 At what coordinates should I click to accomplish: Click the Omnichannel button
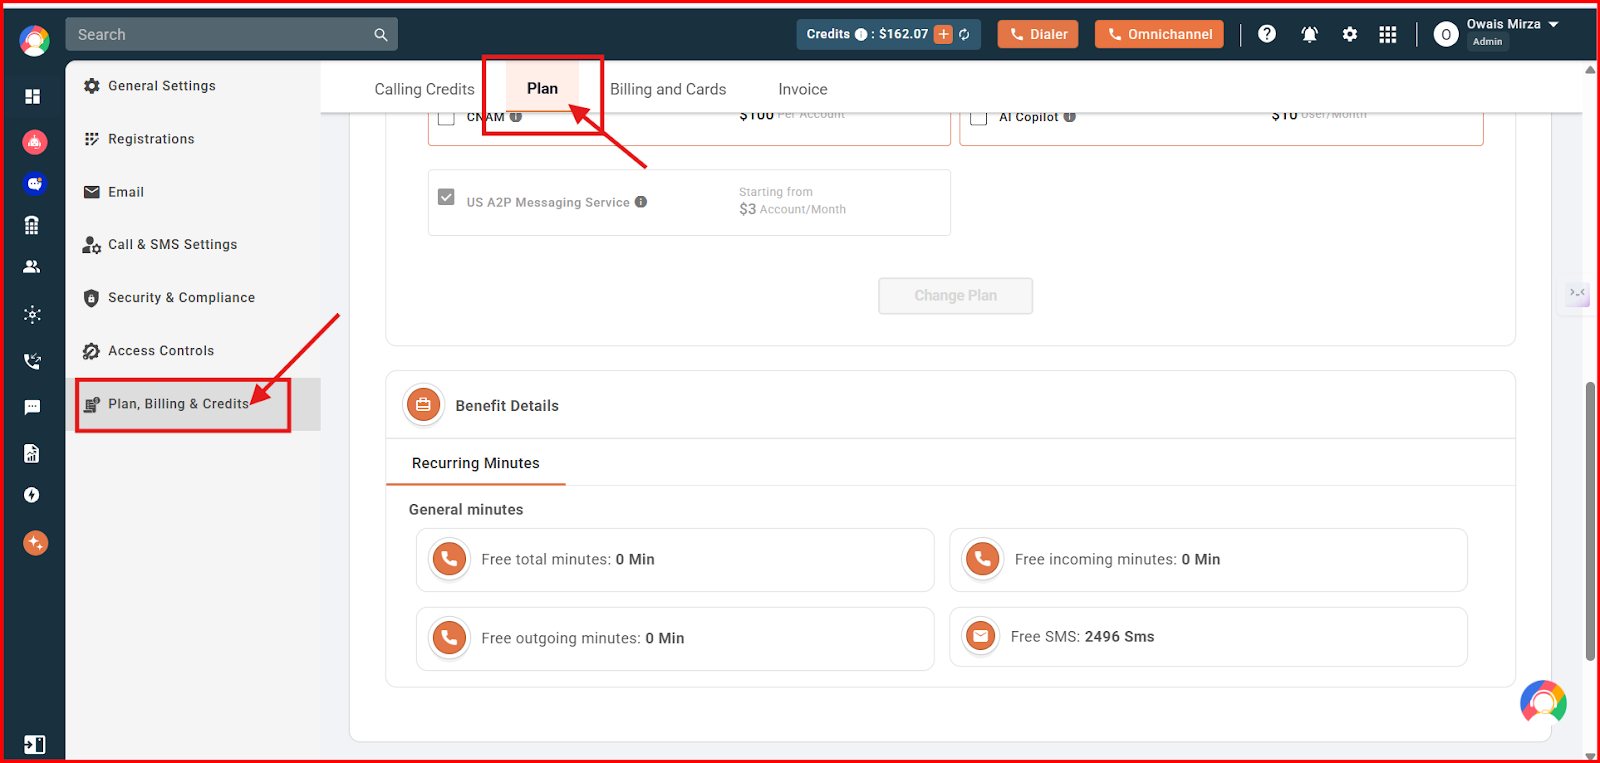pos(1159,34)
